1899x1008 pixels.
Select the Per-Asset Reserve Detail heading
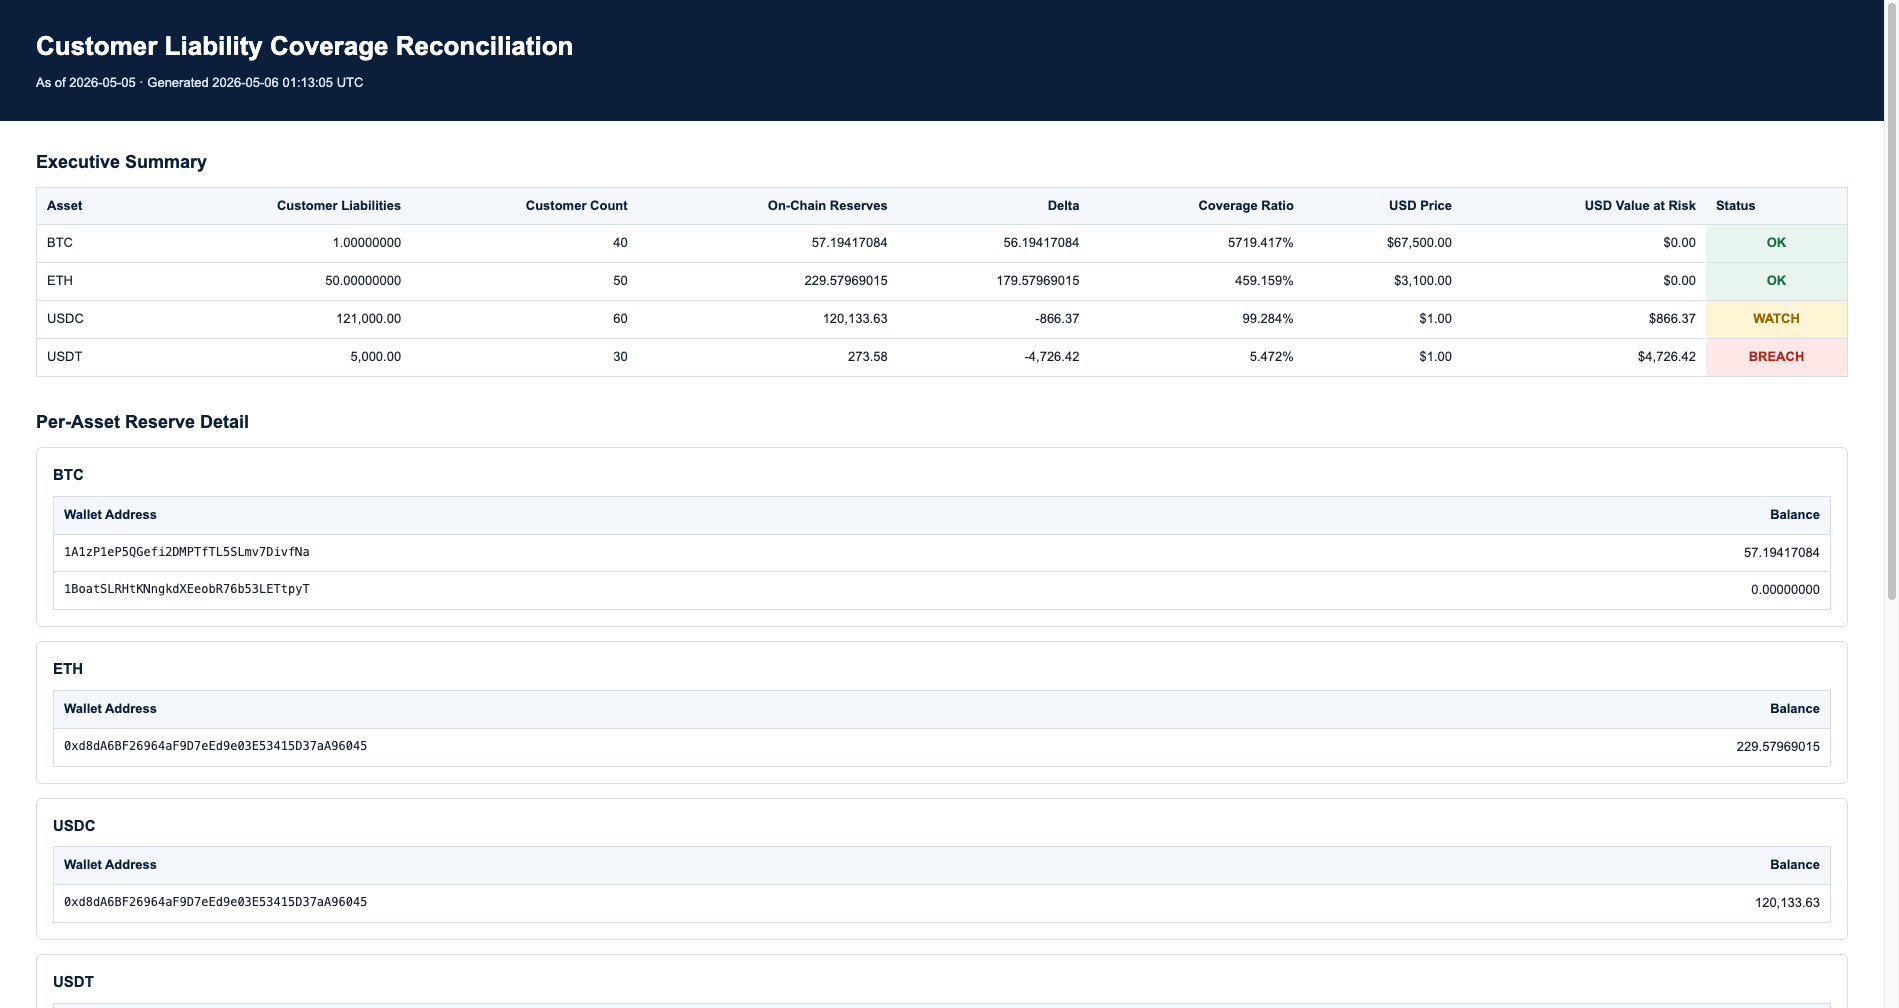pyautogui.click(x=142, y=422)
